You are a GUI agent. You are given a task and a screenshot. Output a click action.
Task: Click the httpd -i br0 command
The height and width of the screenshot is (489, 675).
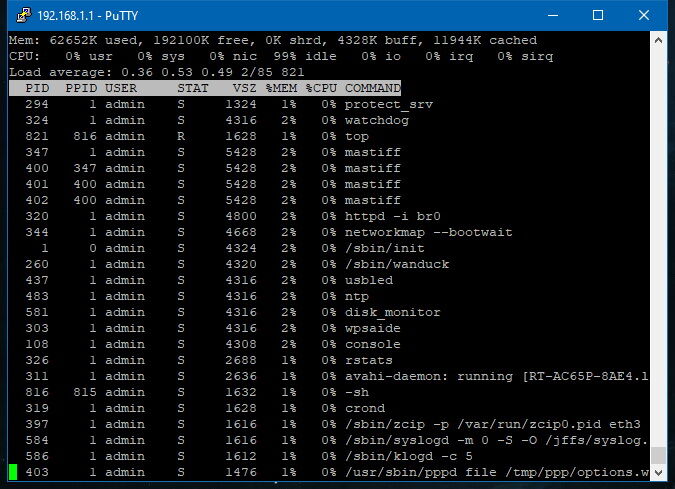point(393,216)
